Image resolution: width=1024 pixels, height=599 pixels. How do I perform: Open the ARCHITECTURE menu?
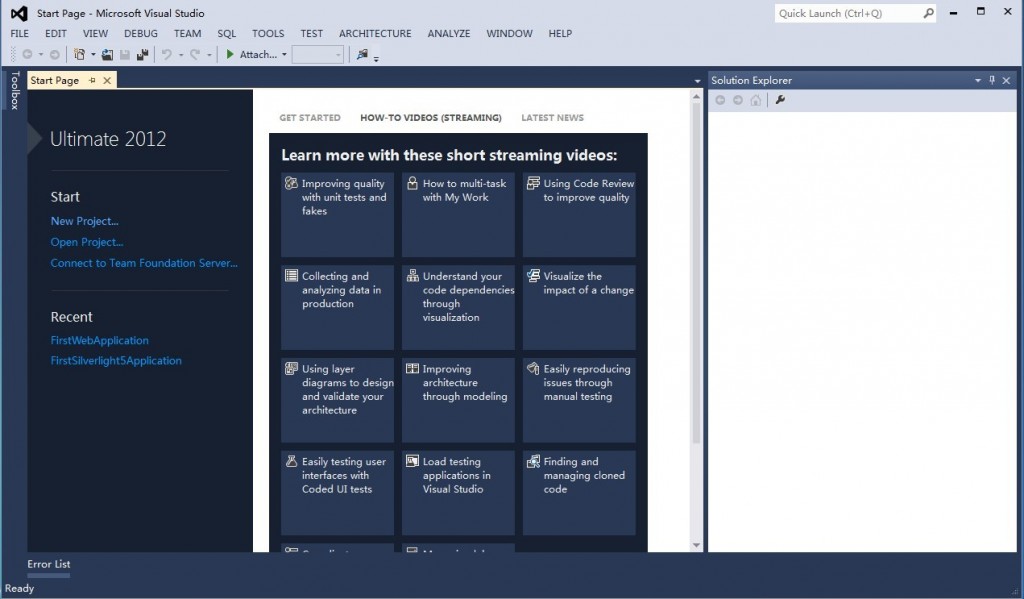[375, 33]
